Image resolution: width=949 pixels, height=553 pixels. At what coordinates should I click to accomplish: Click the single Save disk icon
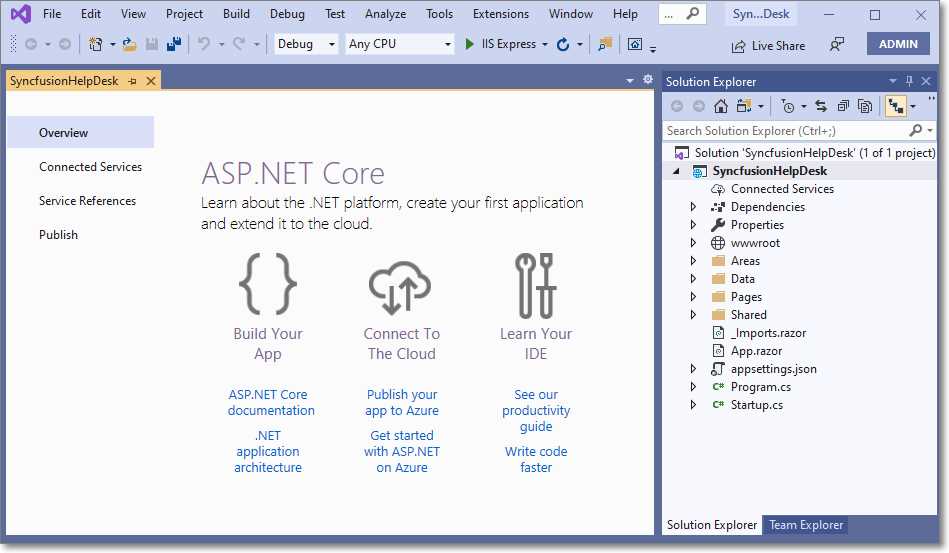point(152,44)
